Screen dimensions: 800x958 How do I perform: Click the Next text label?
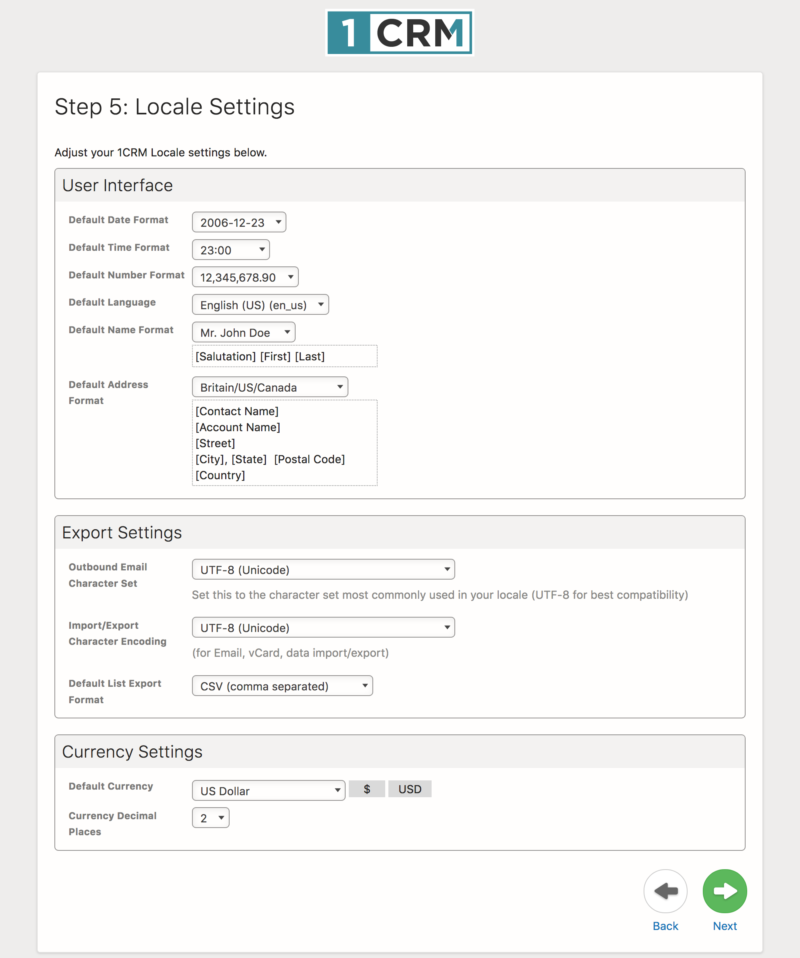[724, 926]
